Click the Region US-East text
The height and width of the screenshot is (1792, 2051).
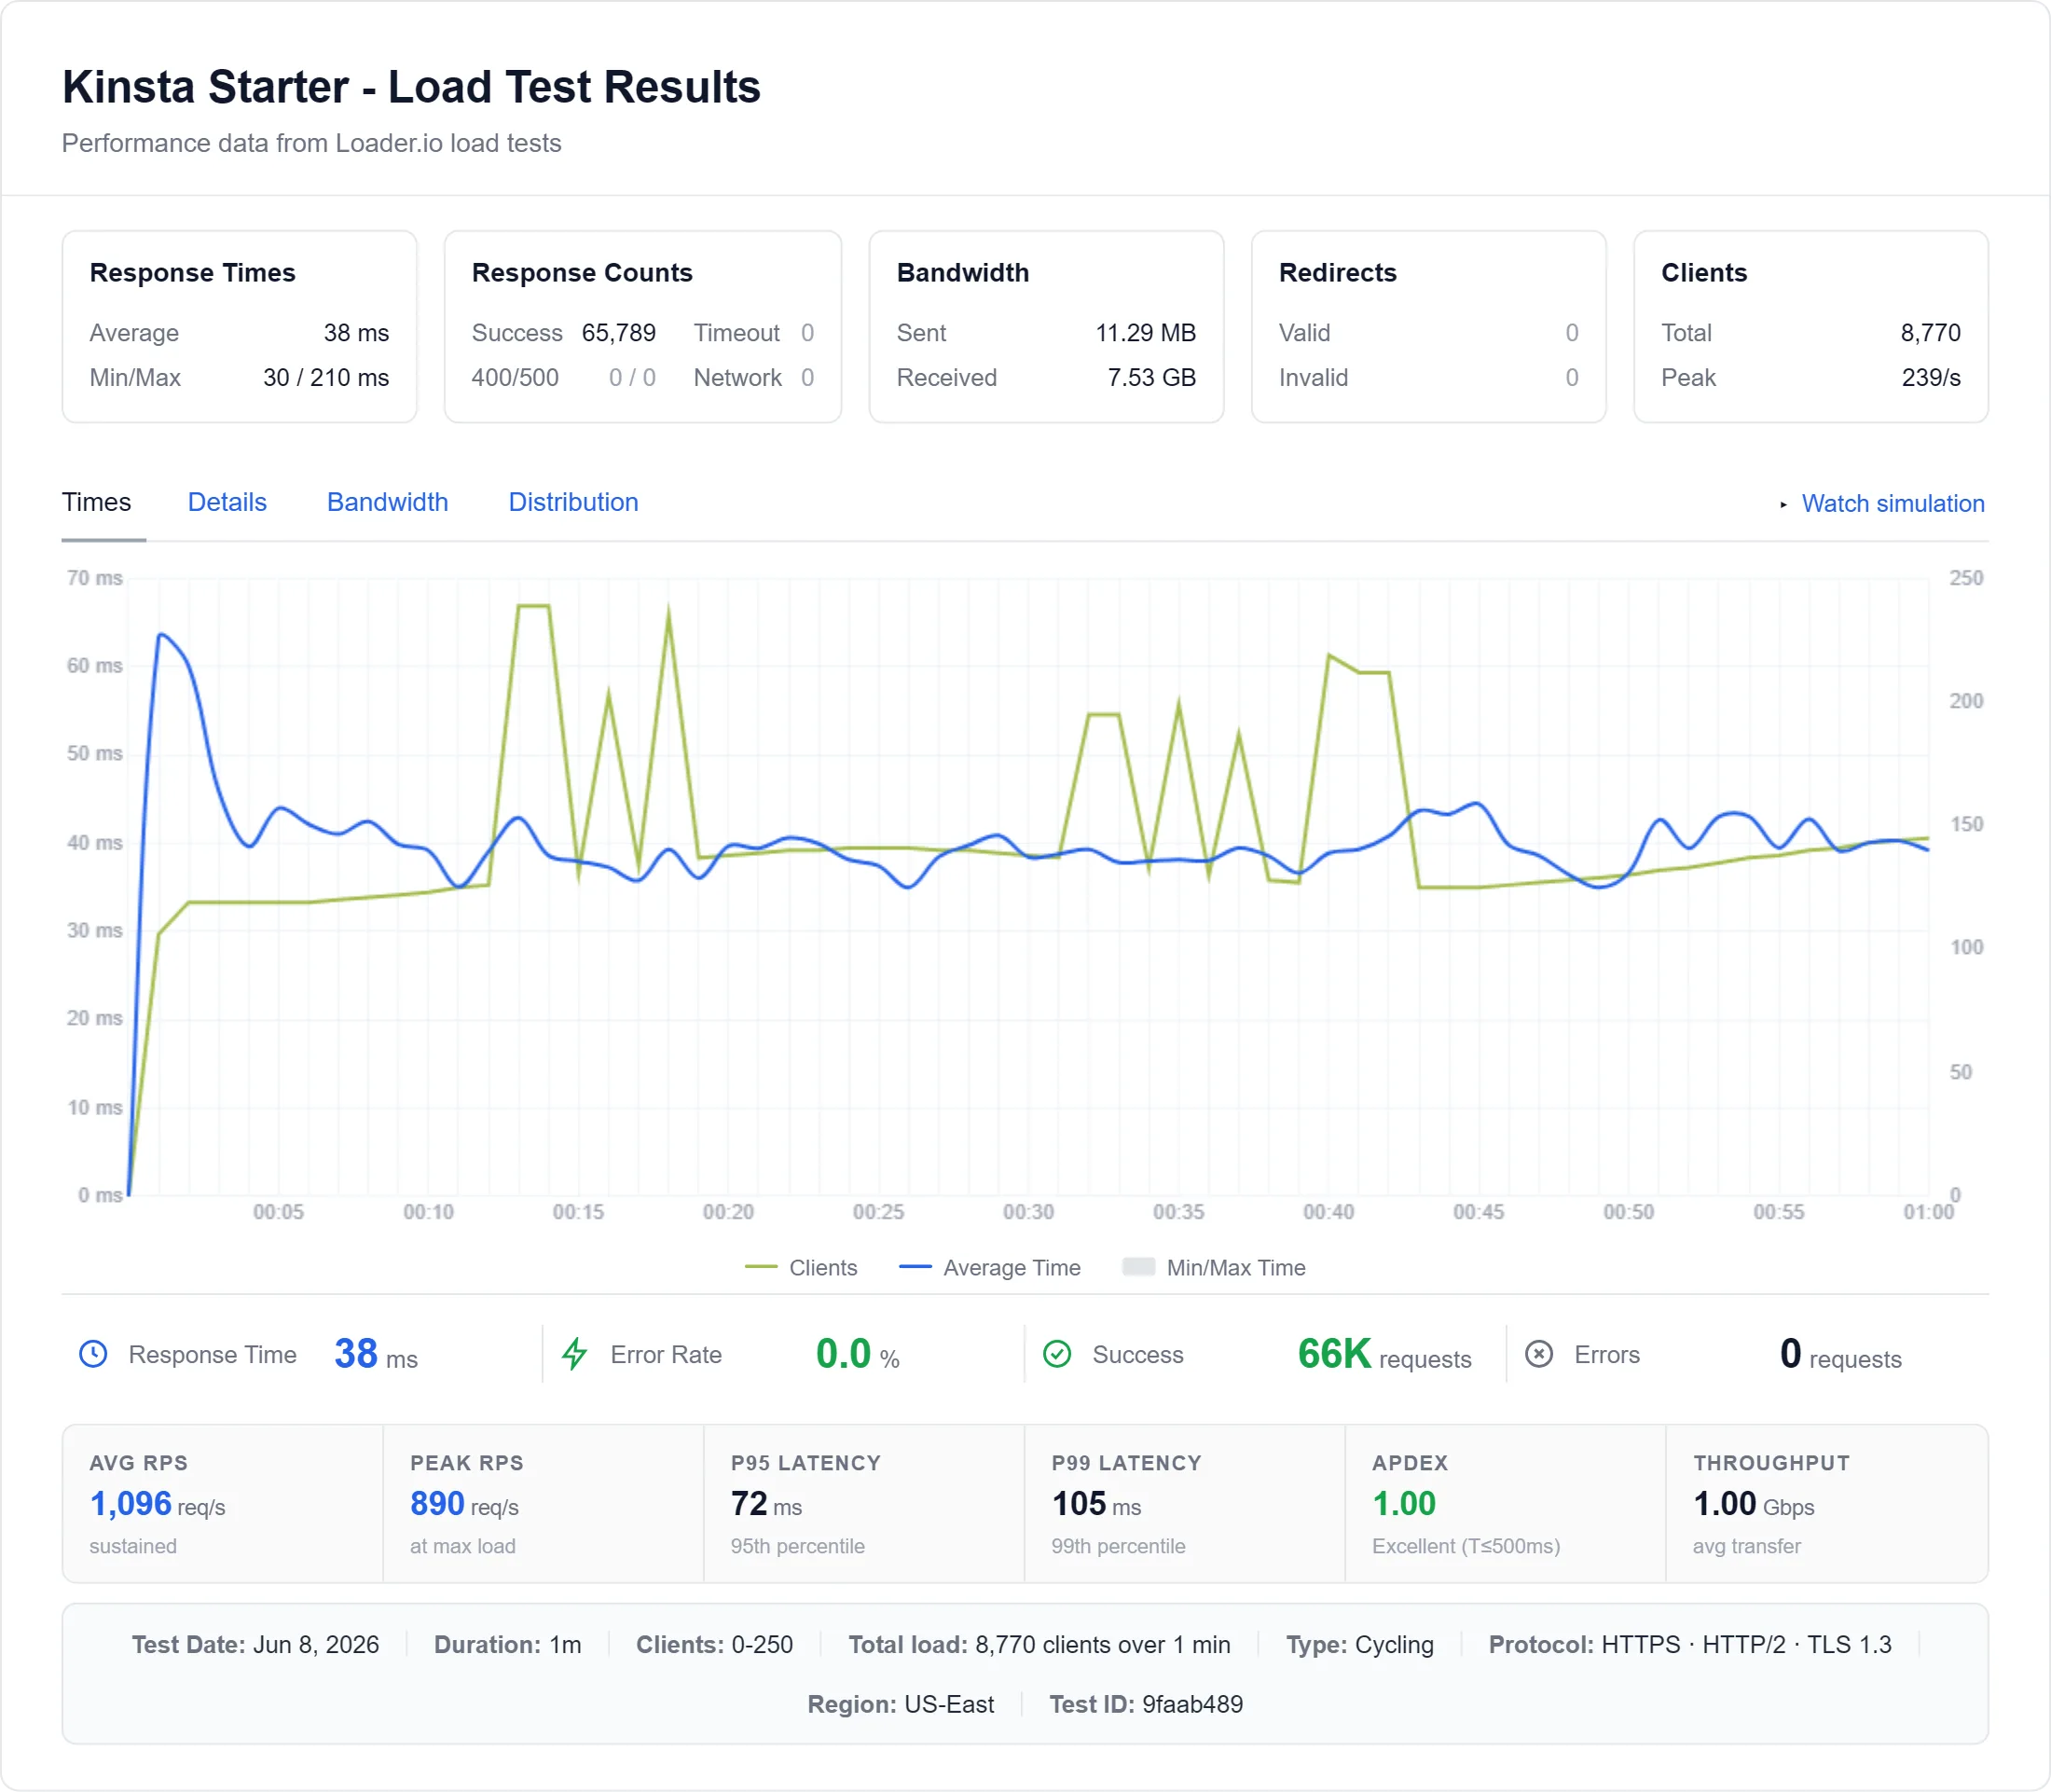pyautogui.click(x=900, y=1704)
